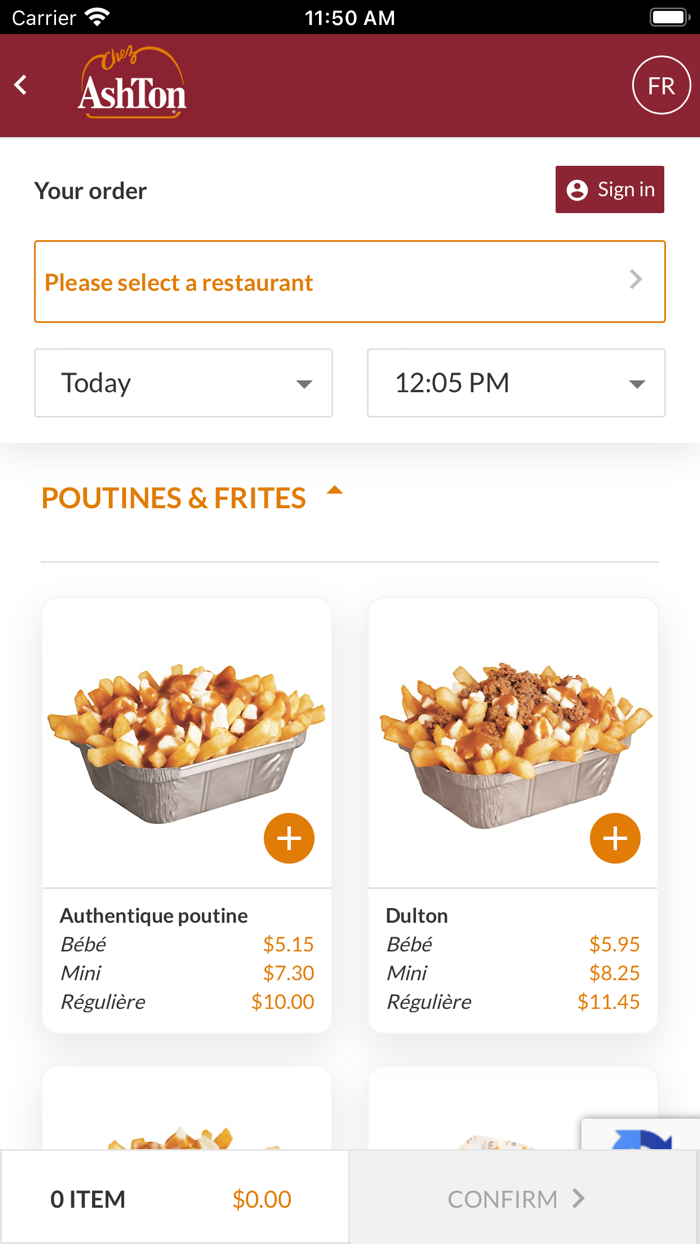
Task: Tap the back arrow in header
Action: pyautogui.click(x=21, y=86)
